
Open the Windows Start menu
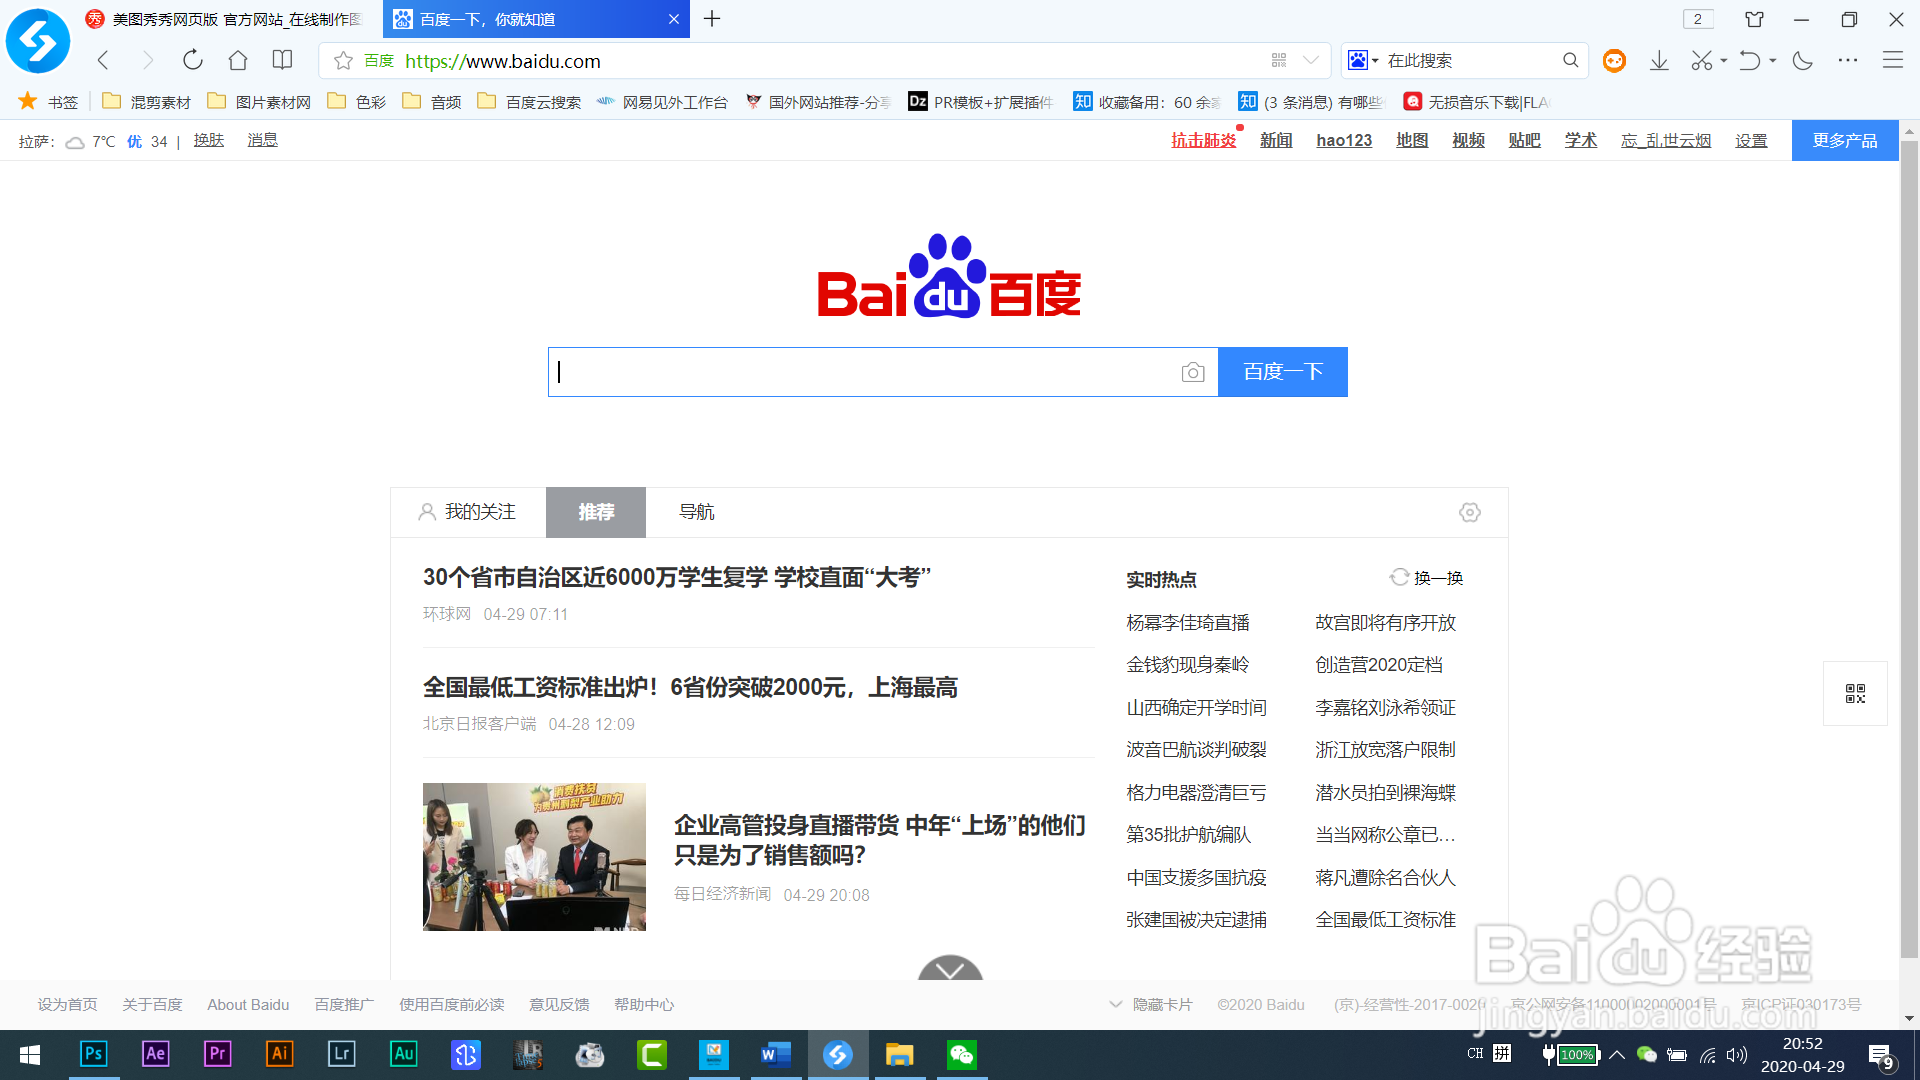tap(30, 1054)
